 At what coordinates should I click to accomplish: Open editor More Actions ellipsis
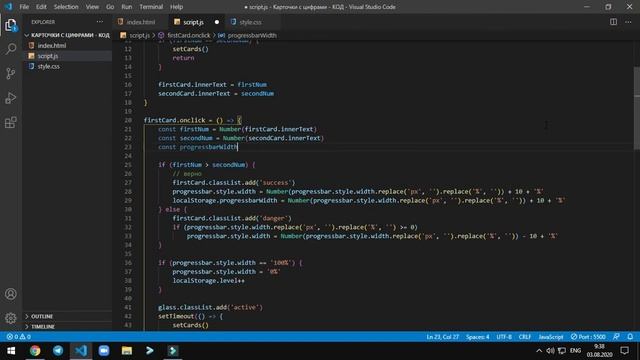tap(628, 22)
